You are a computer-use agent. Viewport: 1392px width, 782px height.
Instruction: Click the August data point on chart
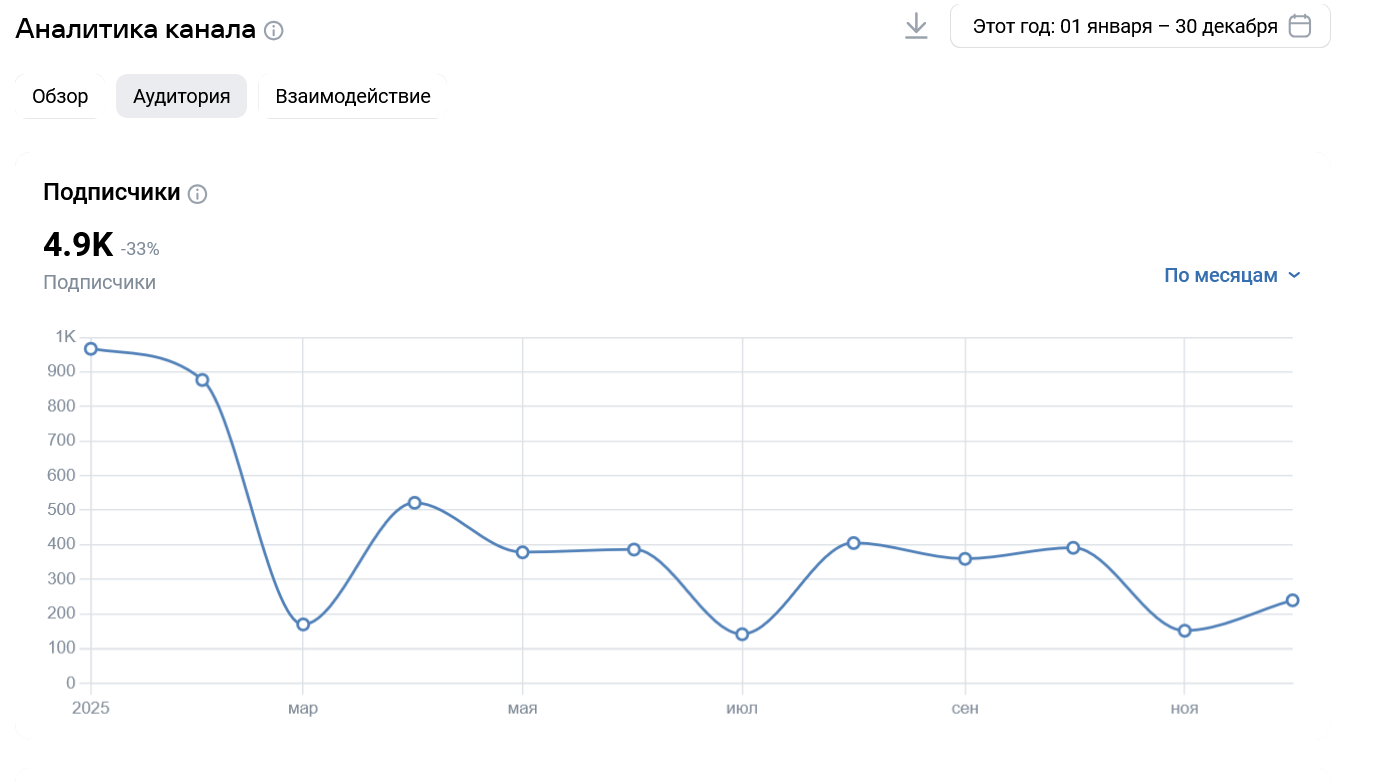(x=853, y=543)
